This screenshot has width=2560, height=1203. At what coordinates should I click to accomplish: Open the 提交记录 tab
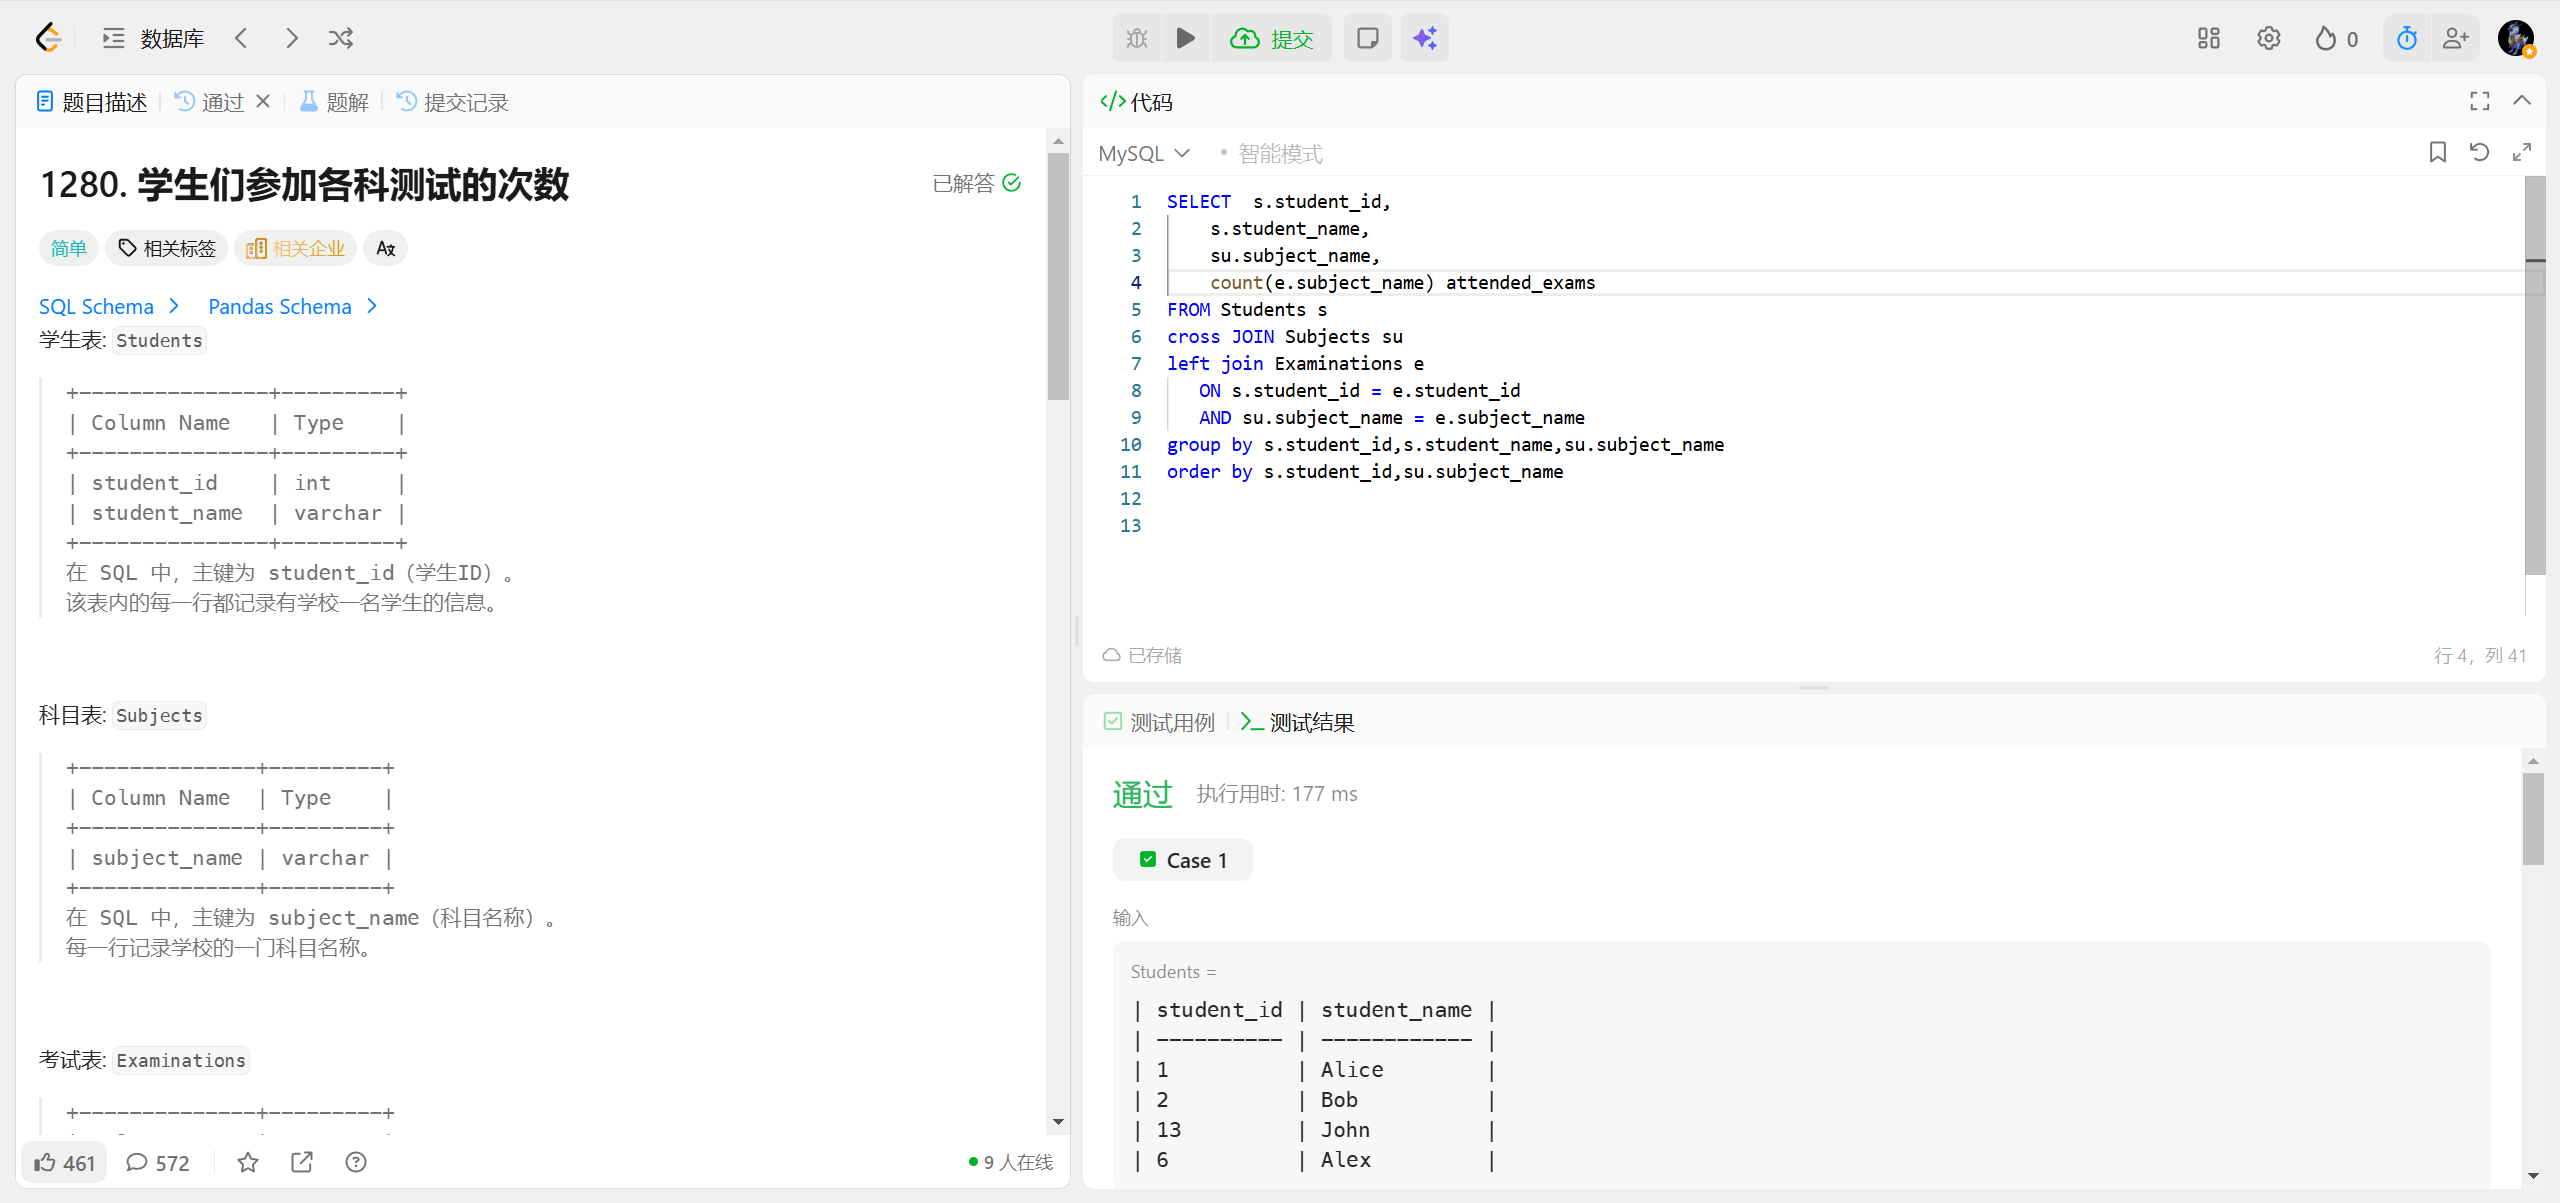click(x=453, y=102)
